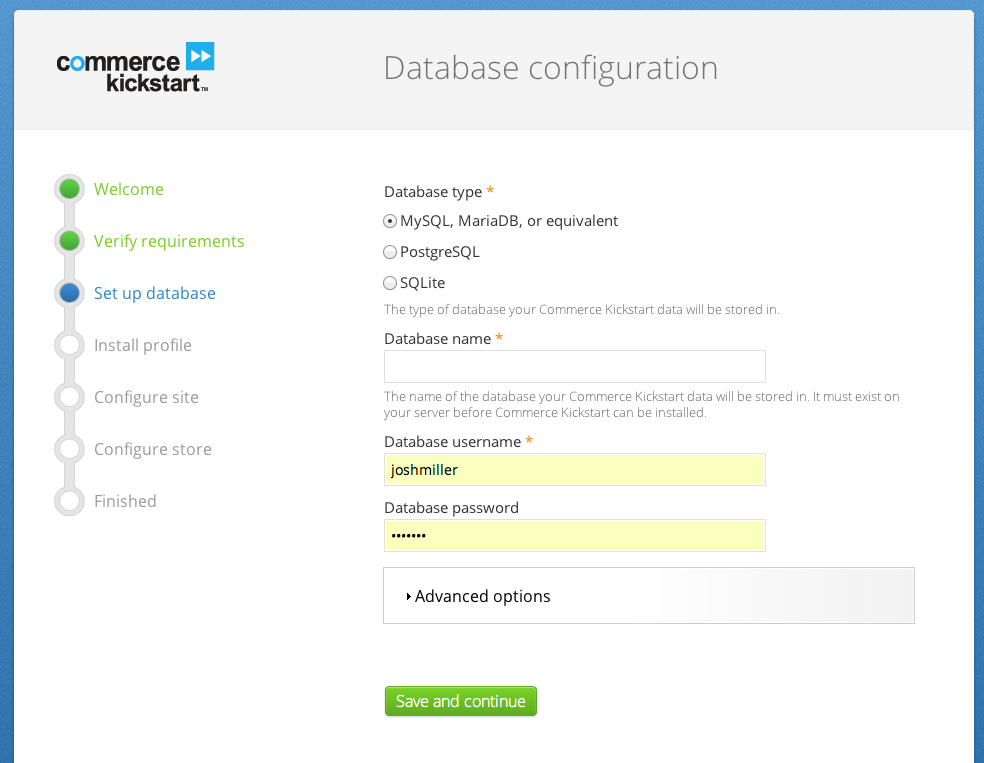This screenshot has width=984, height=763.
Task: Focus the Database name input field
Action: 575,366
